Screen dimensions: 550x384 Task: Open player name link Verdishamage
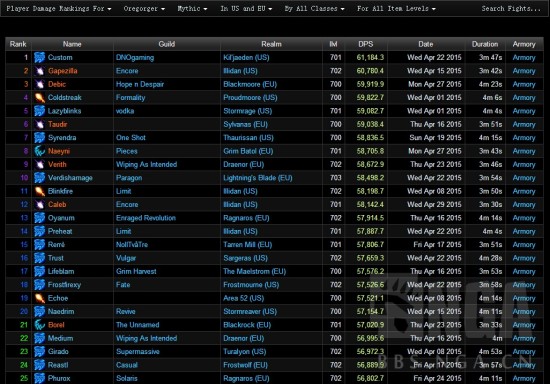pos(70,178)
